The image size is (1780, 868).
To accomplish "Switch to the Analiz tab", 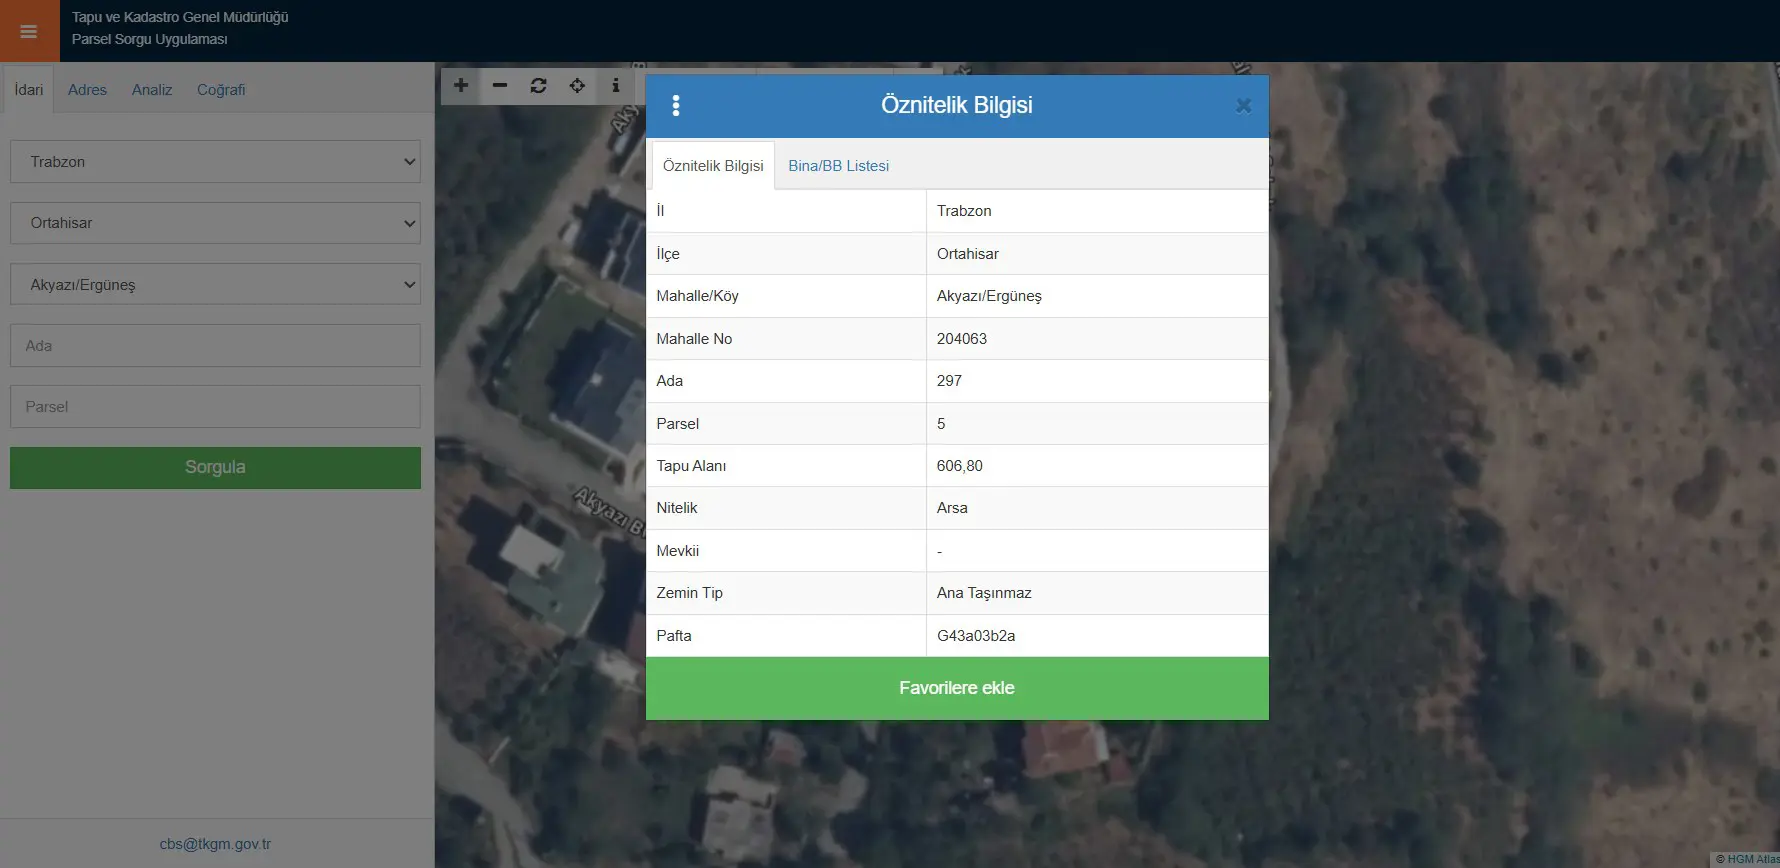I will [x=152, y=90].
